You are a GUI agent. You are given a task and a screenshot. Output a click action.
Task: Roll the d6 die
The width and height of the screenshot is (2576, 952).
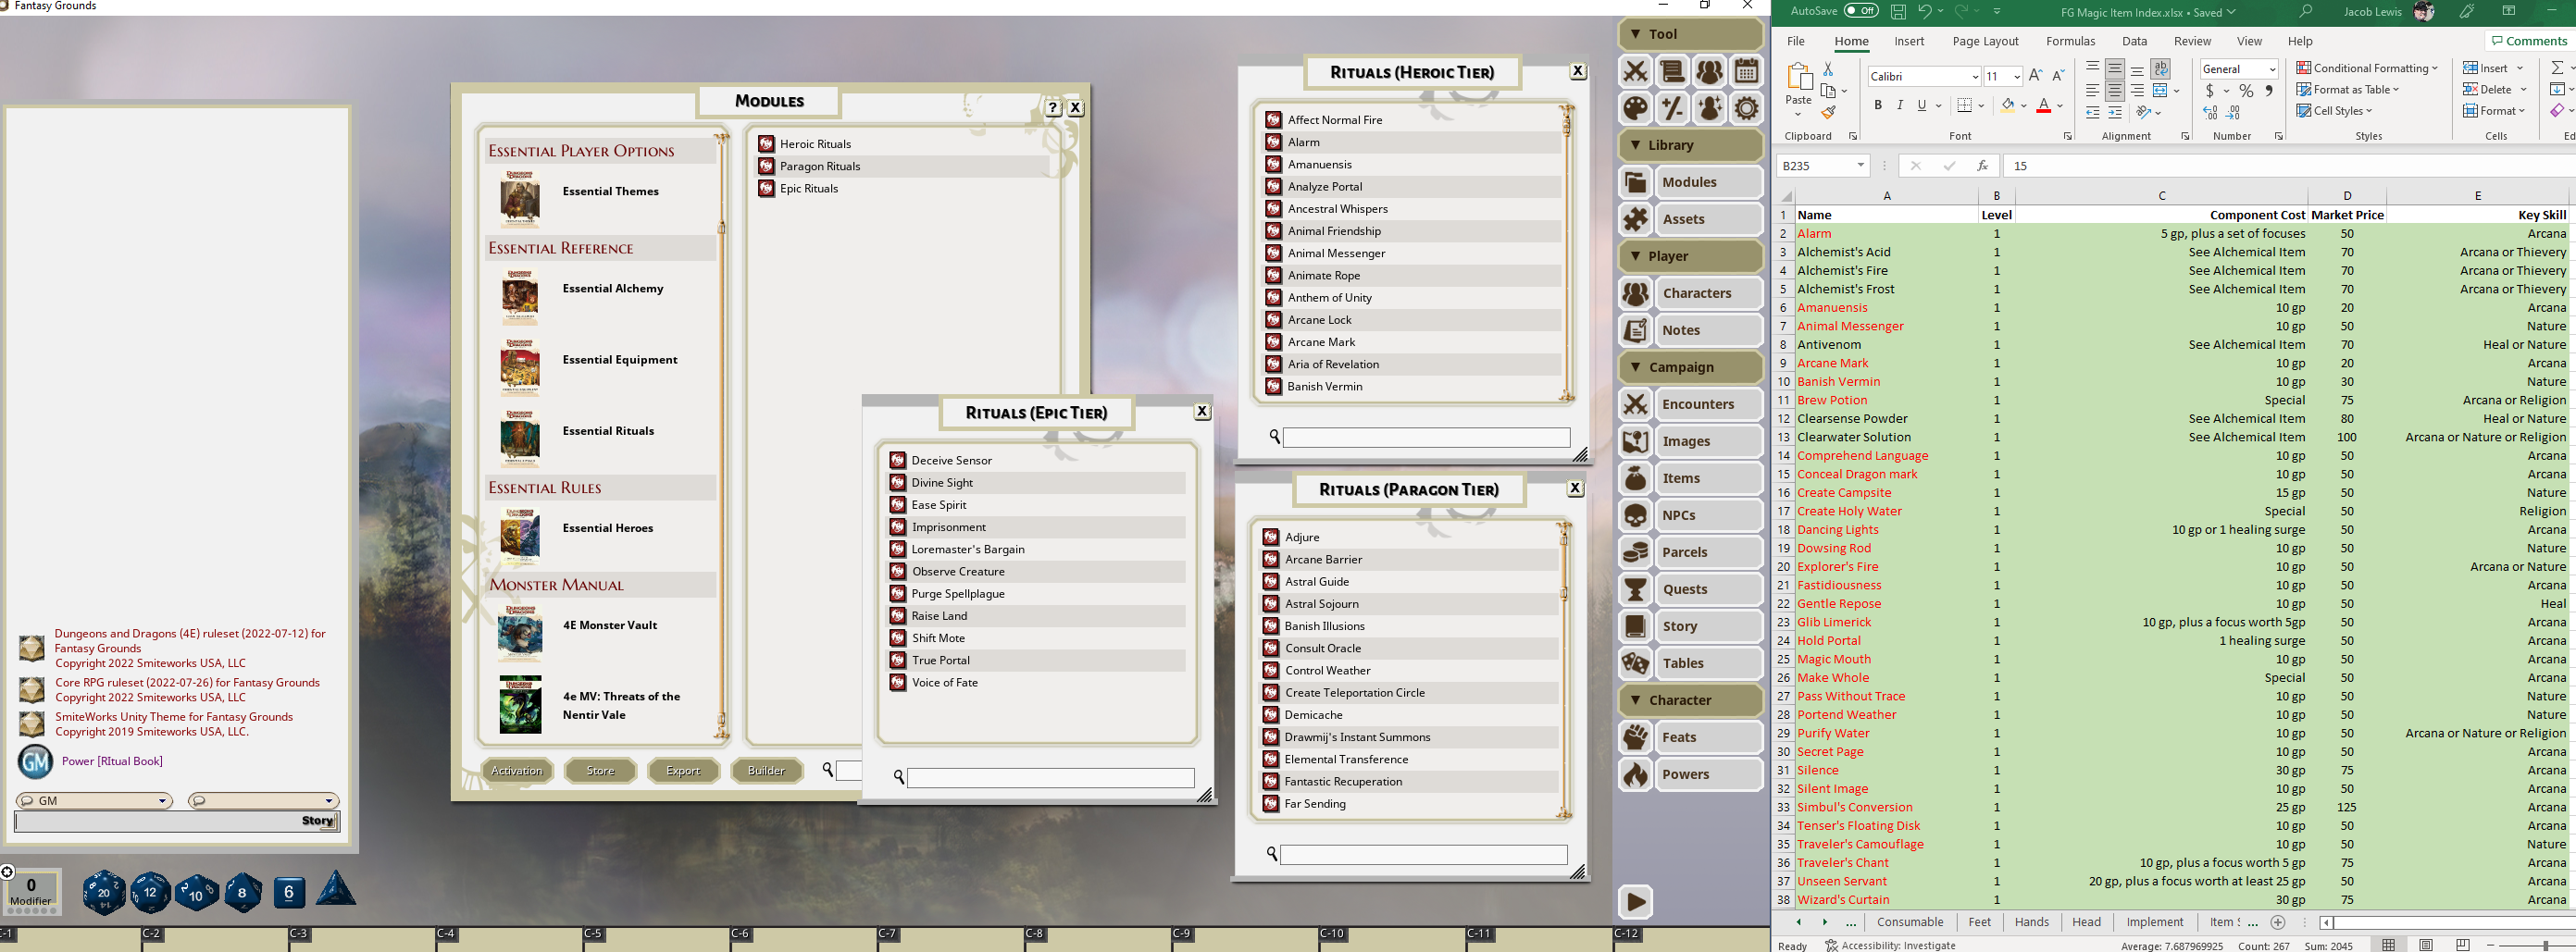click(289, 892)
